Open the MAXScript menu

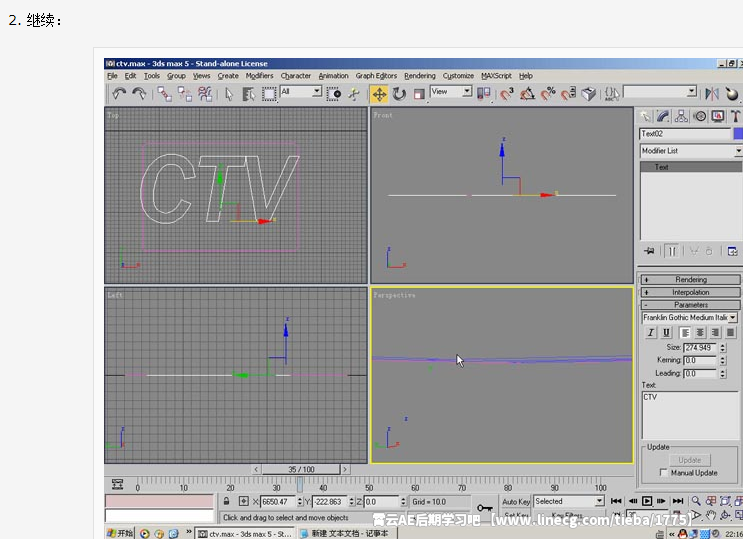click(496, 76)
